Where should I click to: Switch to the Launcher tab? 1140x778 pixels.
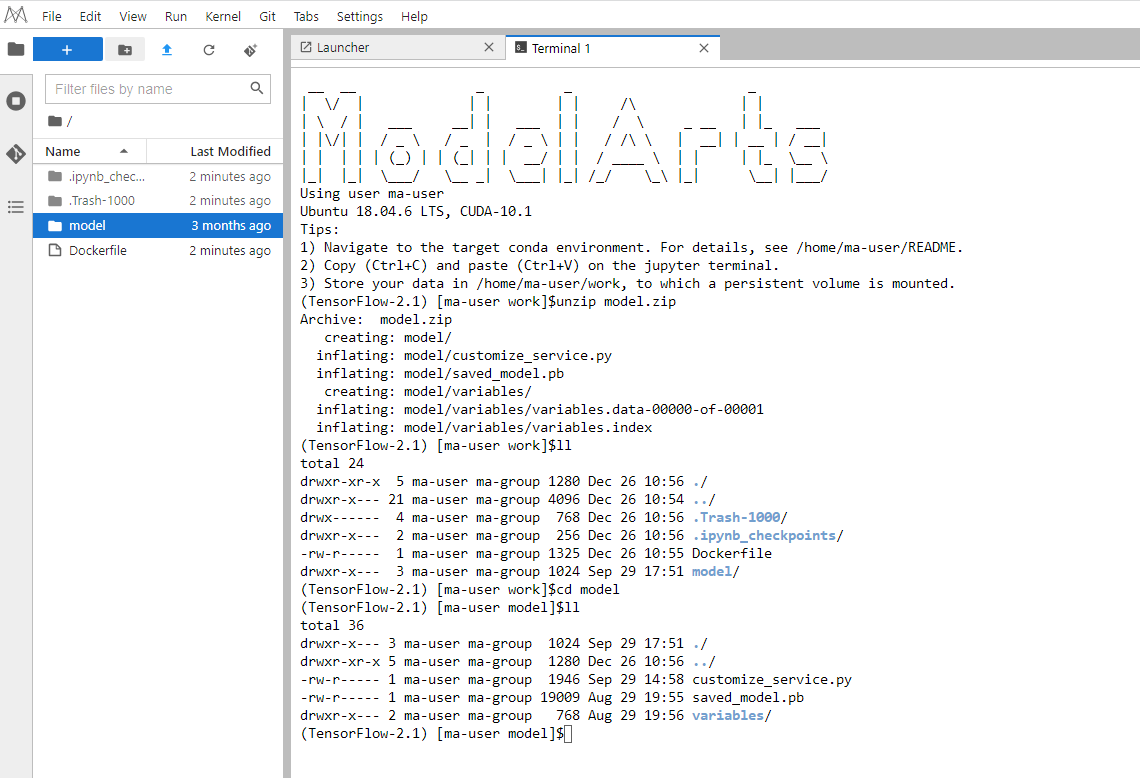(398, 47)
